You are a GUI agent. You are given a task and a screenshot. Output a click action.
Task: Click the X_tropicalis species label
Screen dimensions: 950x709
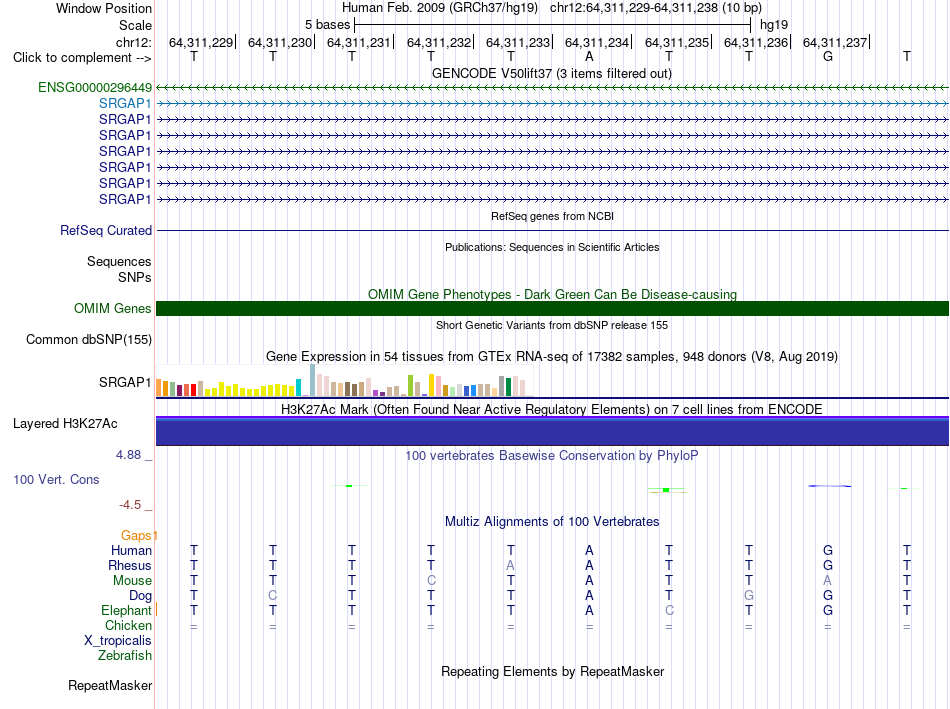(x=118, y=641)
